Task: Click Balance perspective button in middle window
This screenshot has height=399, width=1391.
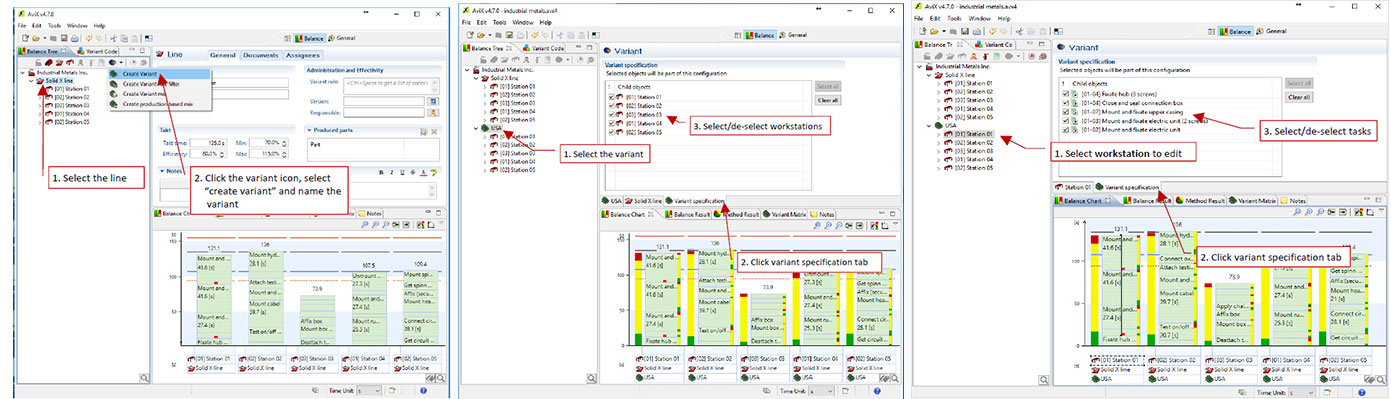Action: pyautogui.click(x=760, y=35)
